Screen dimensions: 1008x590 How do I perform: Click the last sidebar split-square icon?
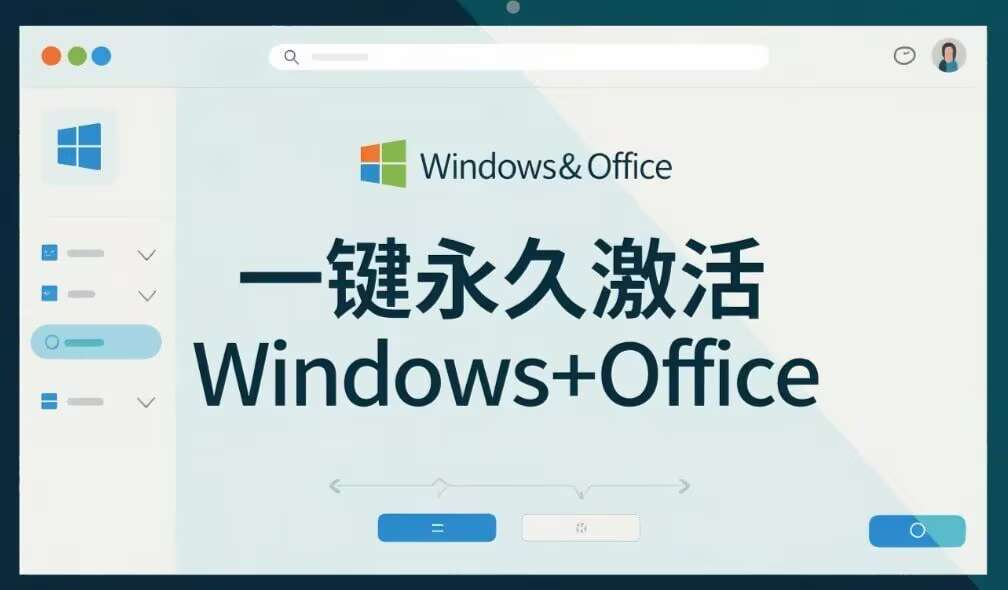click(50, 401)
